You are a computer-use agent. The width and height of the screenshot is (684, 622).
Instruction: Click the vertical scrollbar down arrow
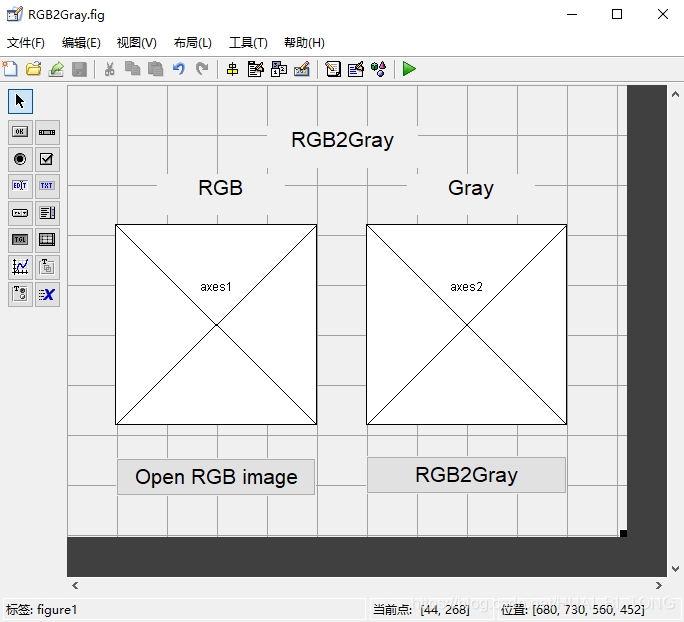[675, 568]
